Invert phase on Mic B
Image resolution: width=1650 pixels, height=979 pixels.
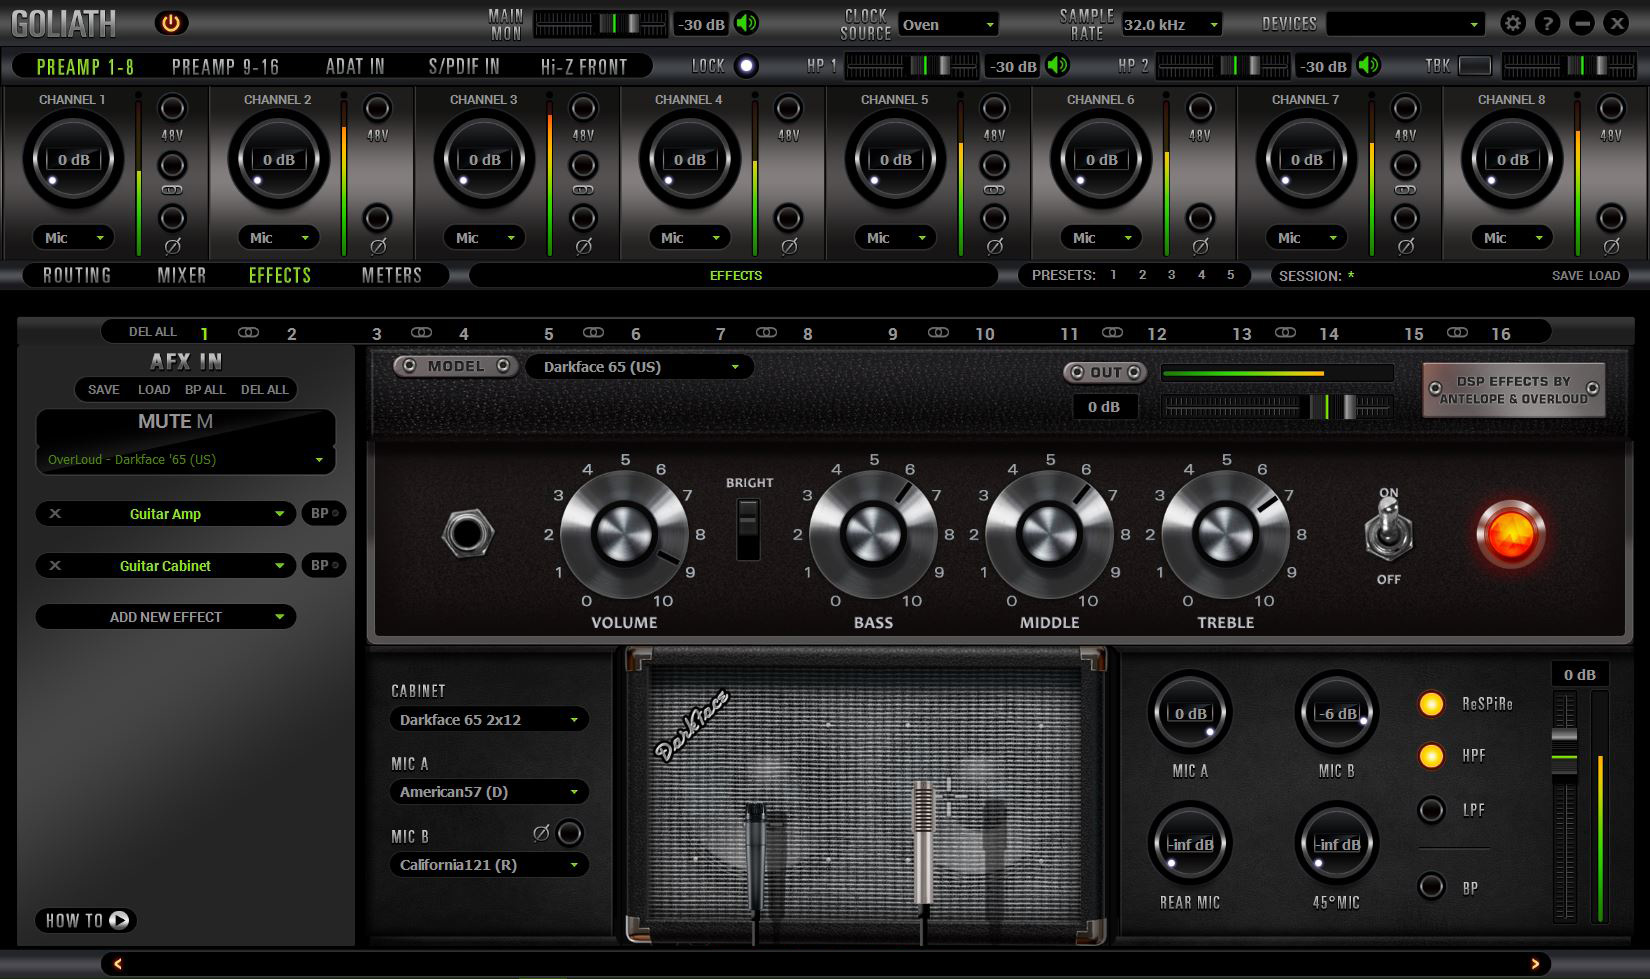(569, 832)
